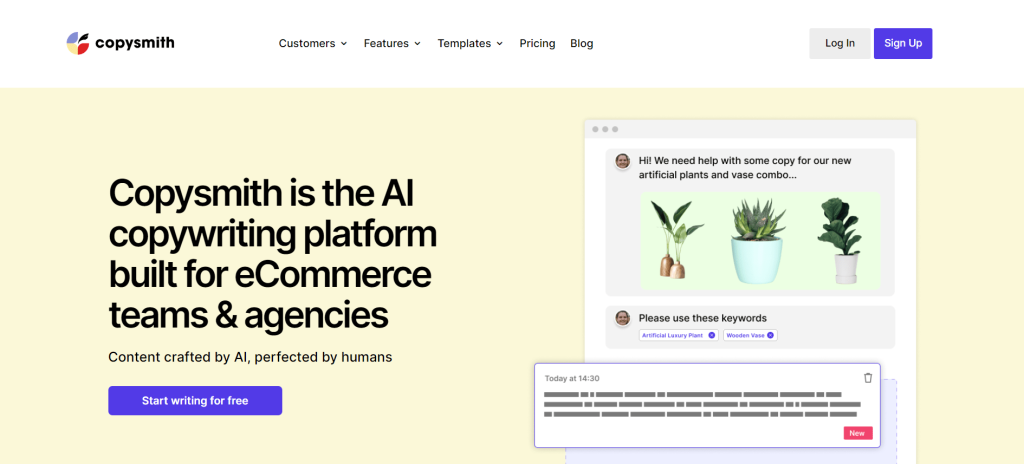Open the Blog link in navigation
The image size is (1024, 464).
click(x=582, y=43)
